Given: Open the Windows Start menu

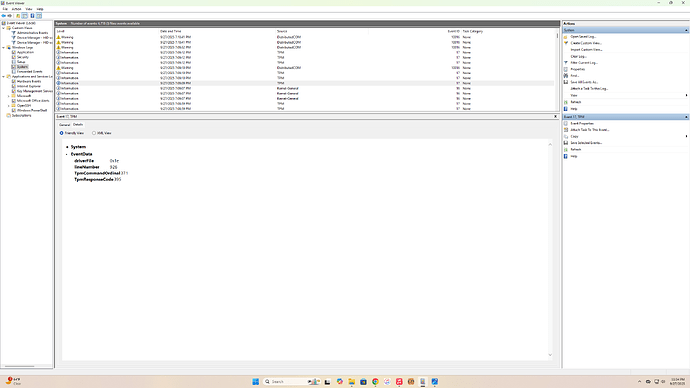Looking at the screenshot, I should click(256, 382).
